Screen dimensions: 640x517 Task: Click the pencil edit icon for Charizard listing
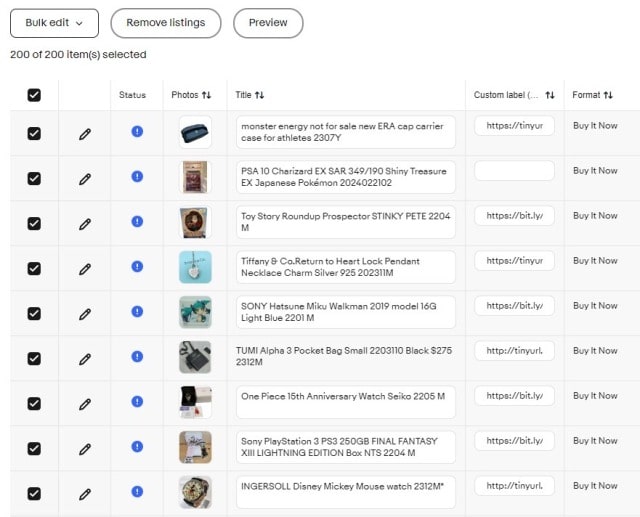tap(85, 179)
